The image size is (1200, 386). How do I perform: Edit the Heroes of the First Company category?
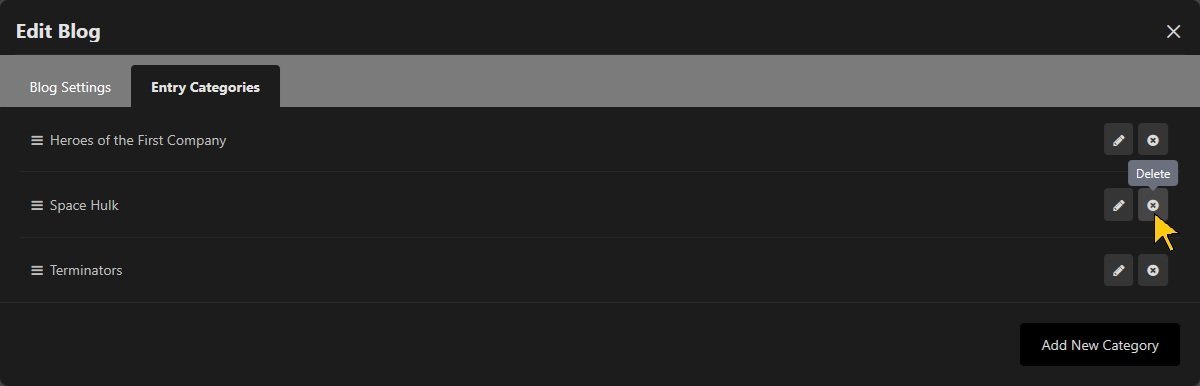pyautogui.click(x=1118, y=140)
